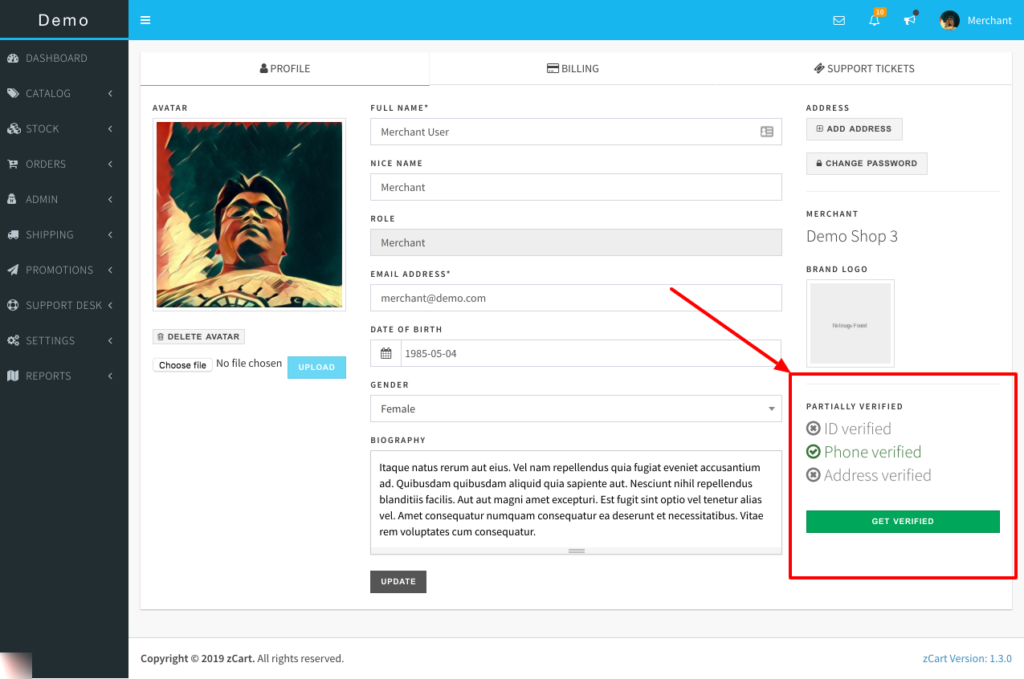1024x679 pixels.
Task: Click the Add Address button
Action: point(854,129)
